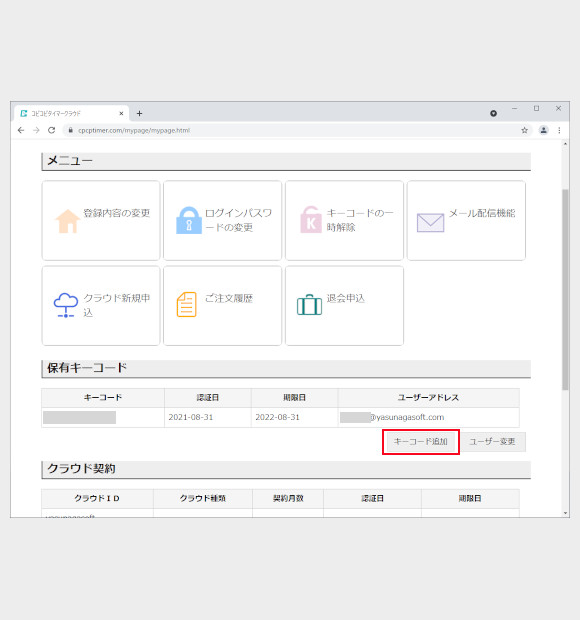Click the scrollbar down arrow
This screenshot has height=620, width=580.
click(565, 513)
